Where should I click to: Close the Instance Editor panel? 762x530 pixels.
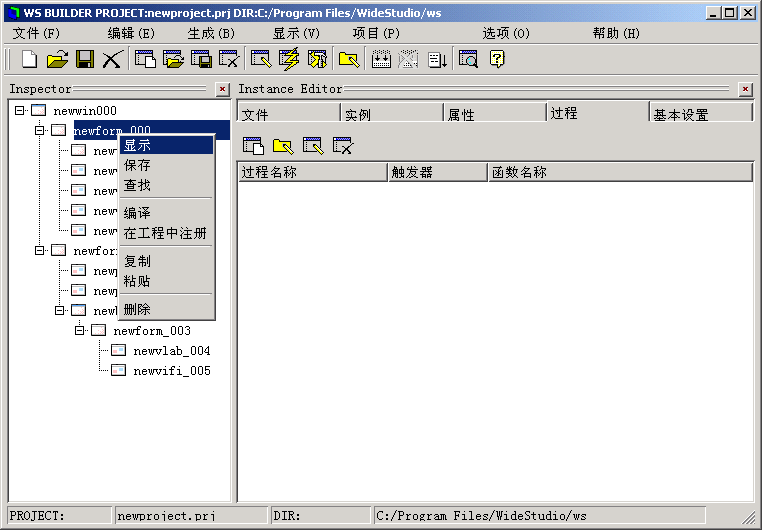point(745,89)
